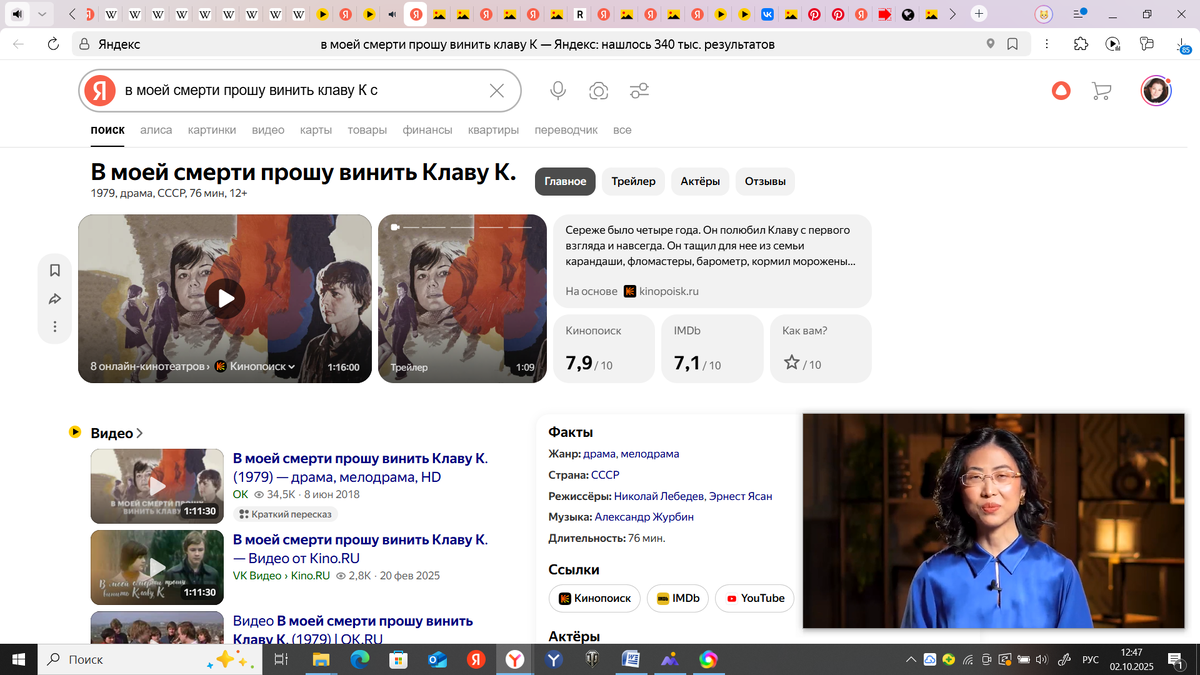The image size is (1200, 675).
Task: Expand the Кинопоиск online cinemas dropdown
Action: point(256,367)
